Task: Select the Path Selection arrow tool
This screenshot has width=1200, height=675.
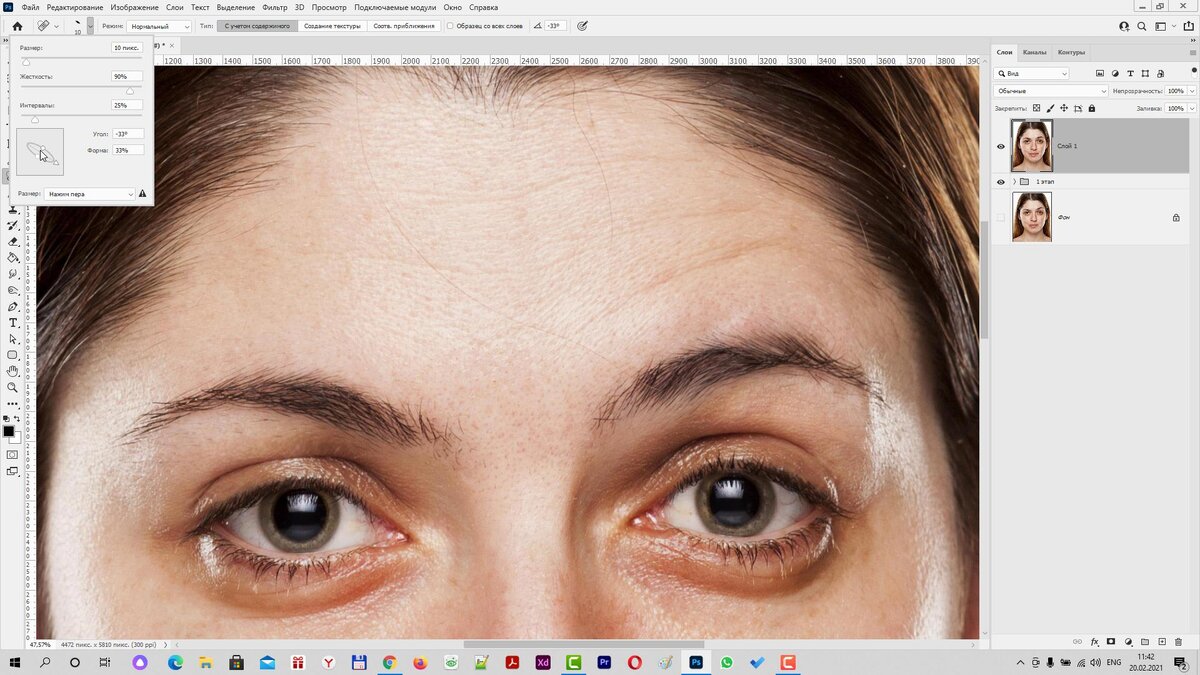Action: pyautogui.click(x=13, y=339)
